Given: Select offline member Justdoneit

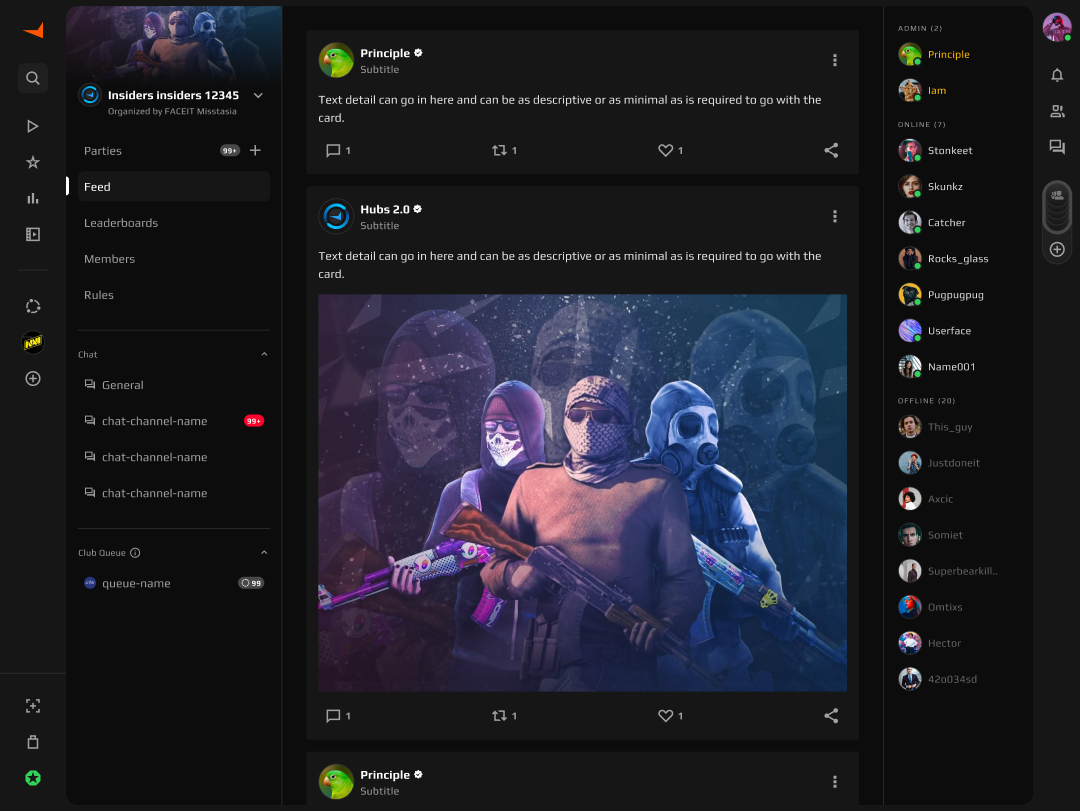Looking at the screenshot, I should coord(939,463).
